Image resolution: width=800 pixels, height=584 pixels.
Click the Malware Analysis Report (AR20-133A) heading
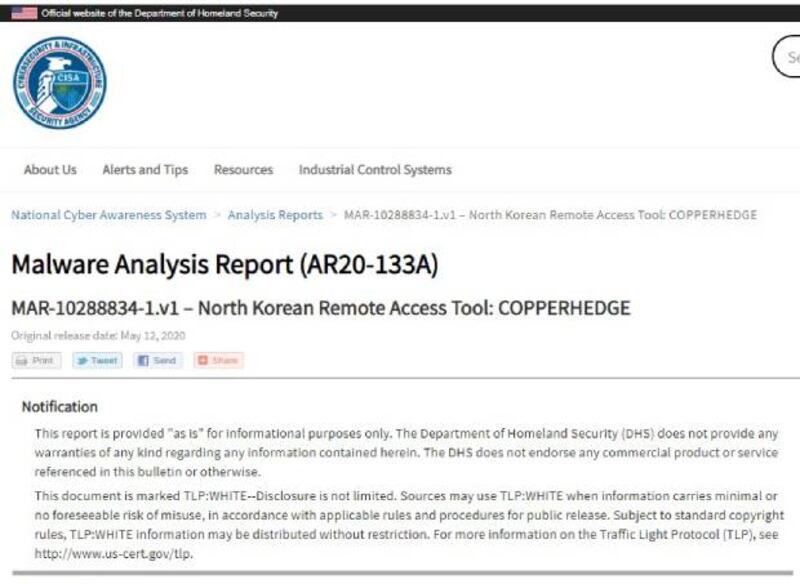(224, 264)
